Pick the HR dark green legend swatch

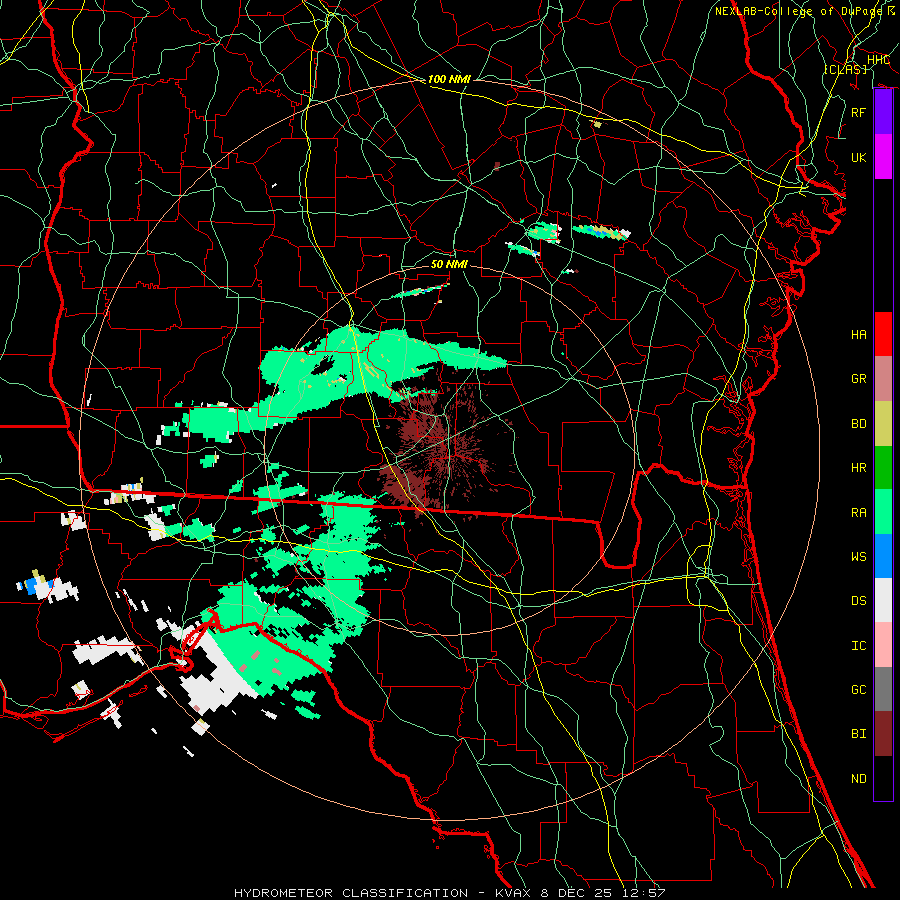click(883, 467)
